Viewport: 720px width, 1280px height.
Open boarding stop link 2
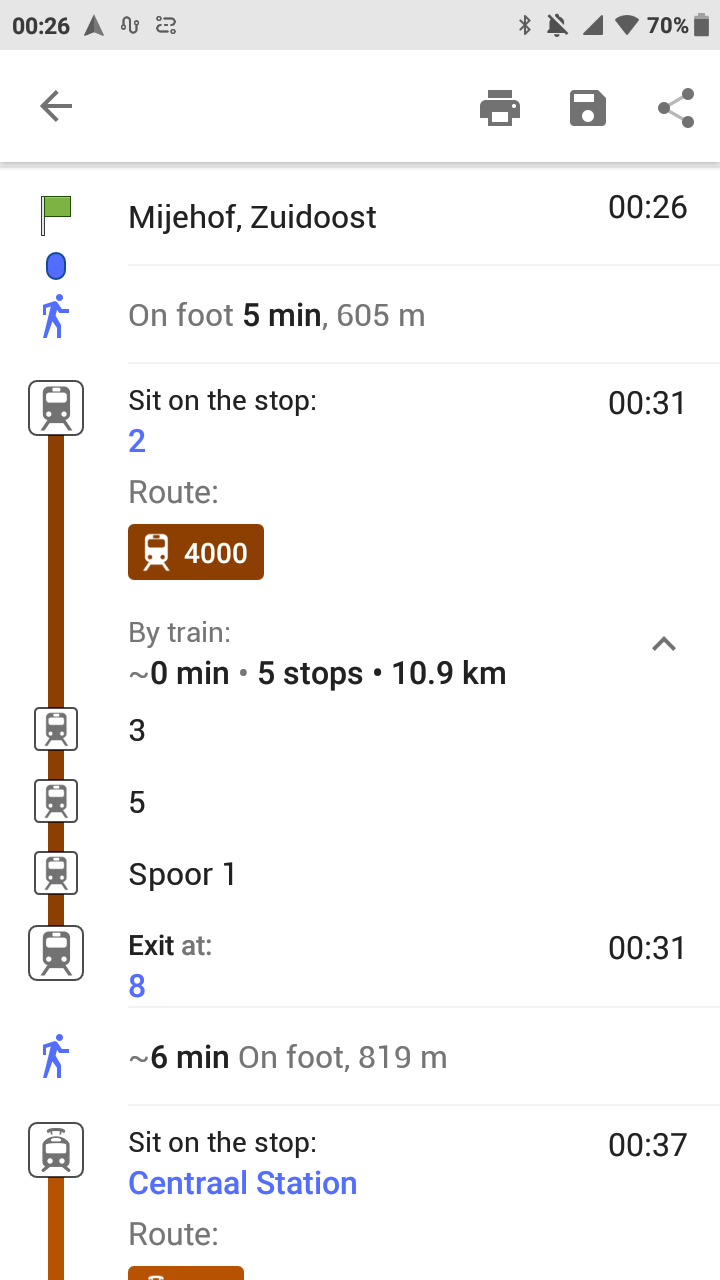tap(138, 441)
